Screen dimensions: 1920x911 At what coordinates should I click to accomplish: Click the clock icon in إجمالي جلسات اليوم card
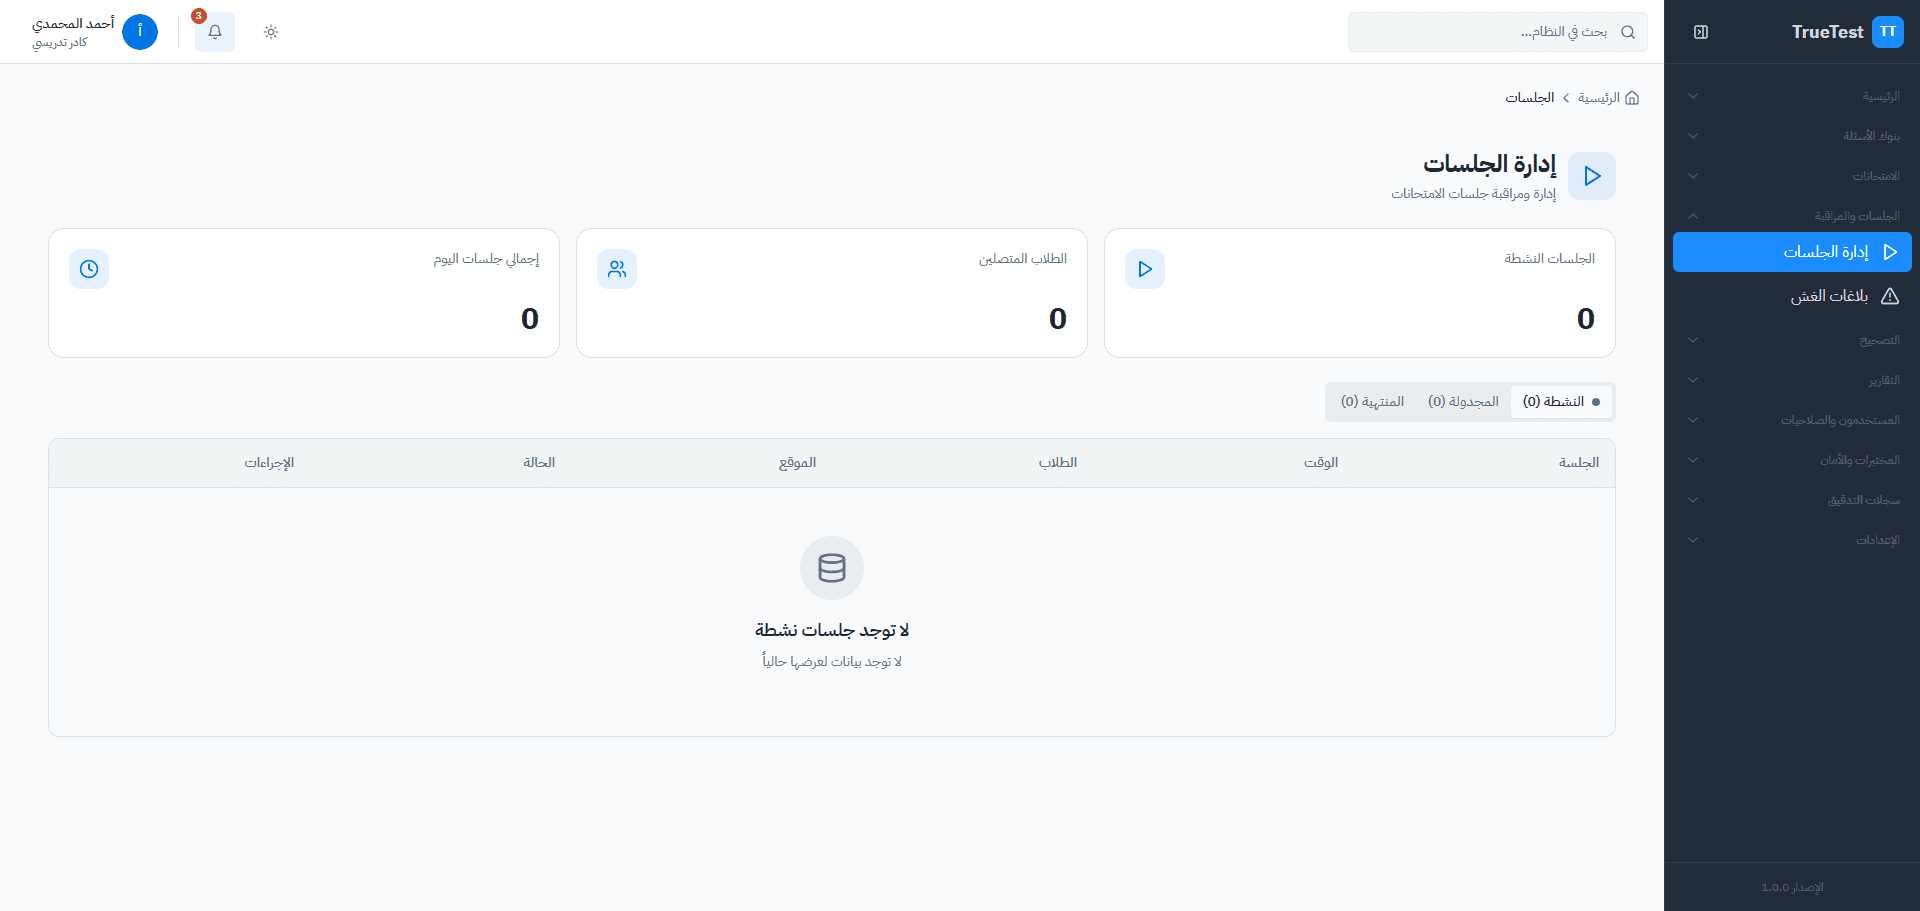[x=89, y=269]
